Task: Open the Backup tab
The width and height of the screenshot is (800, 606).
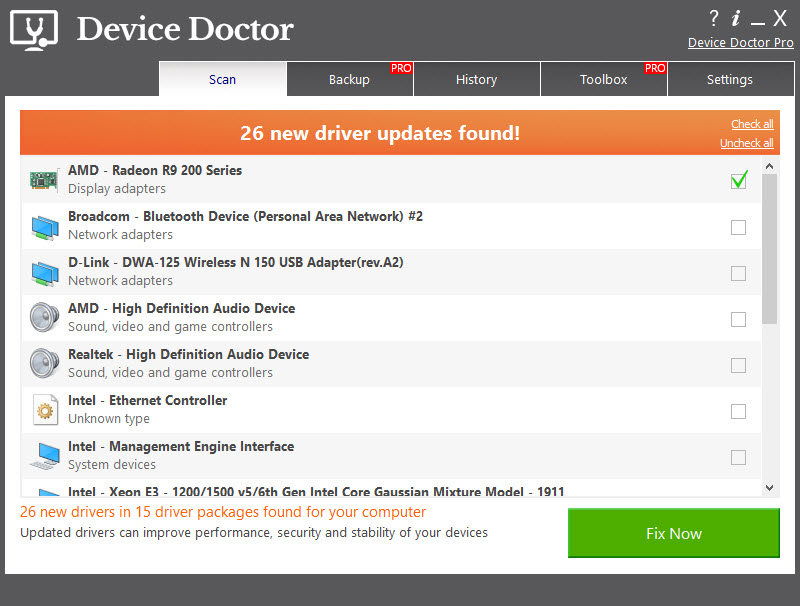Action: [349, 79]
